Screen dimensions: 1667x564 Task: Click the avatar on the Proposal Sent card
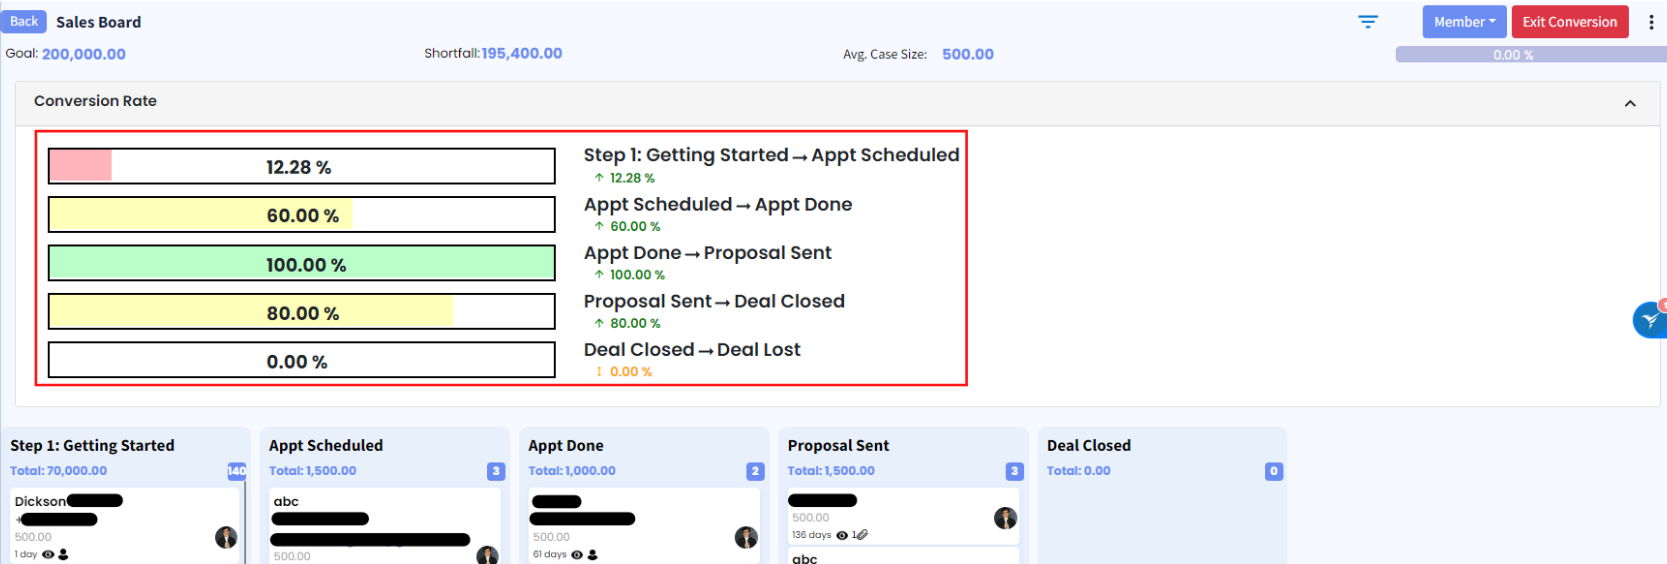pyautogui.click(x=1005, y=517)
